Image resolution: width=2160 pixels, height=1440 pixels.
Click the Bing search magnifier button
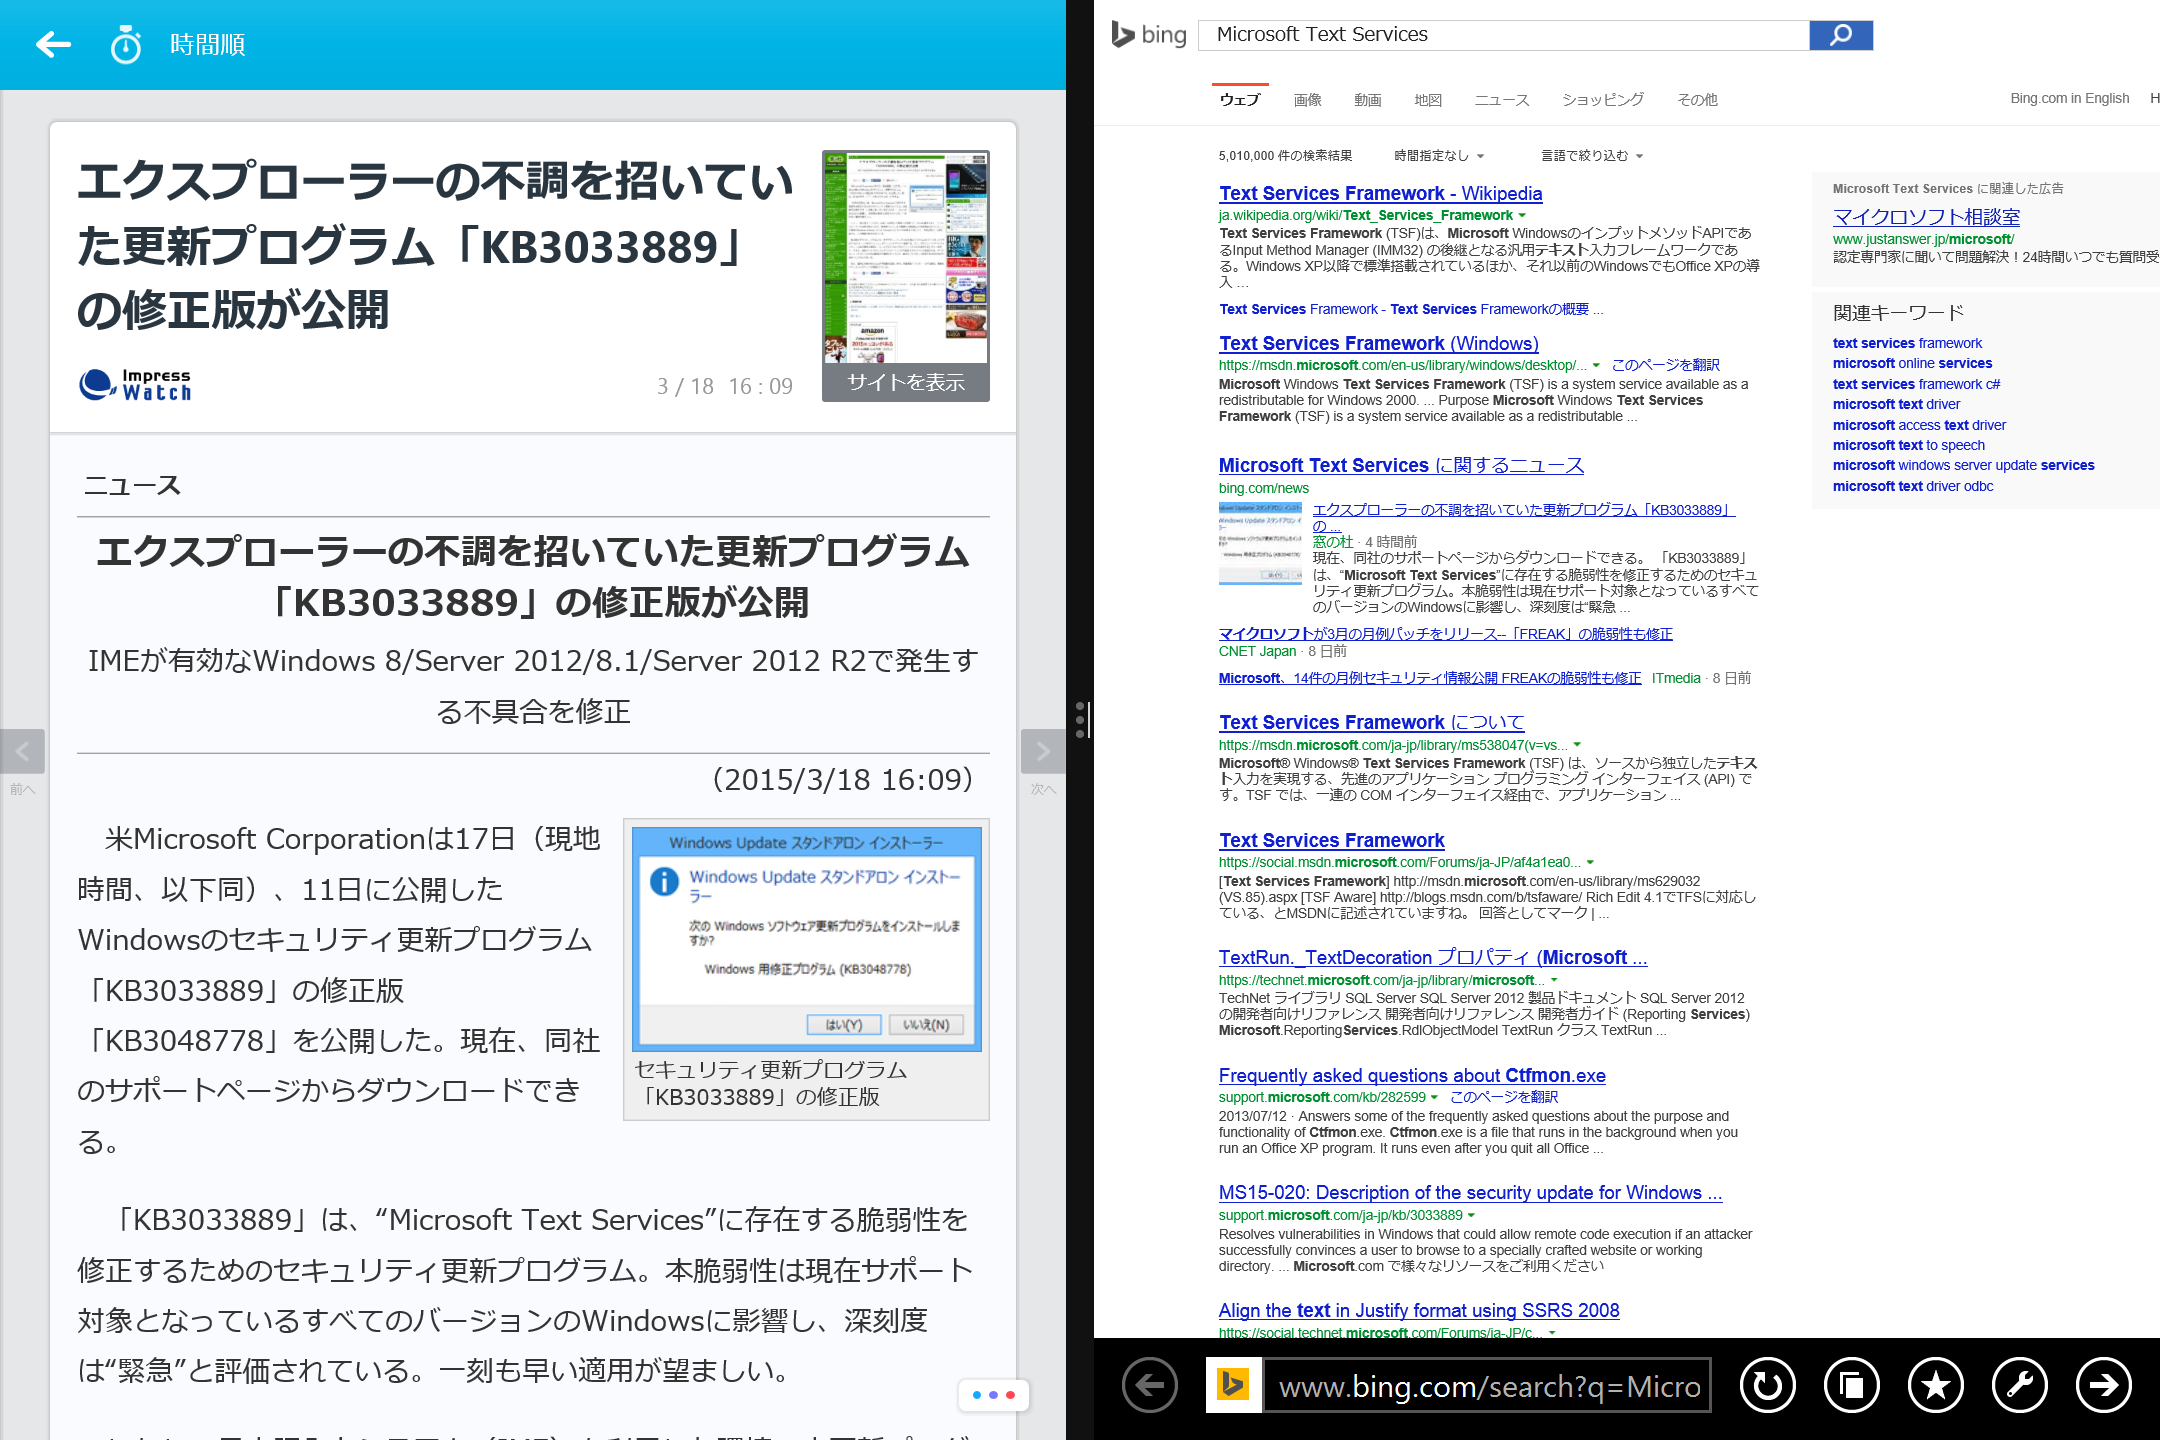pos(1840,34)
